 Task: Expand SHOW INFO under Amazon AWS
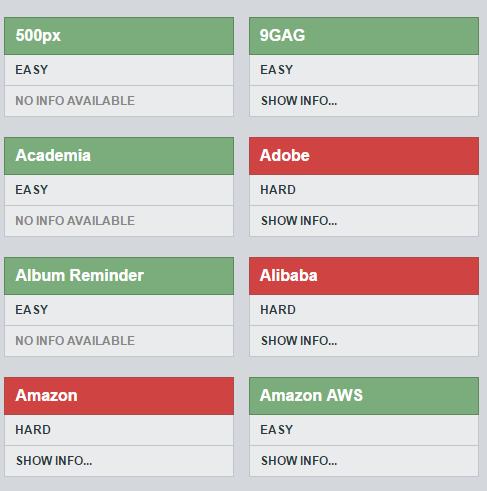[299, 461]
